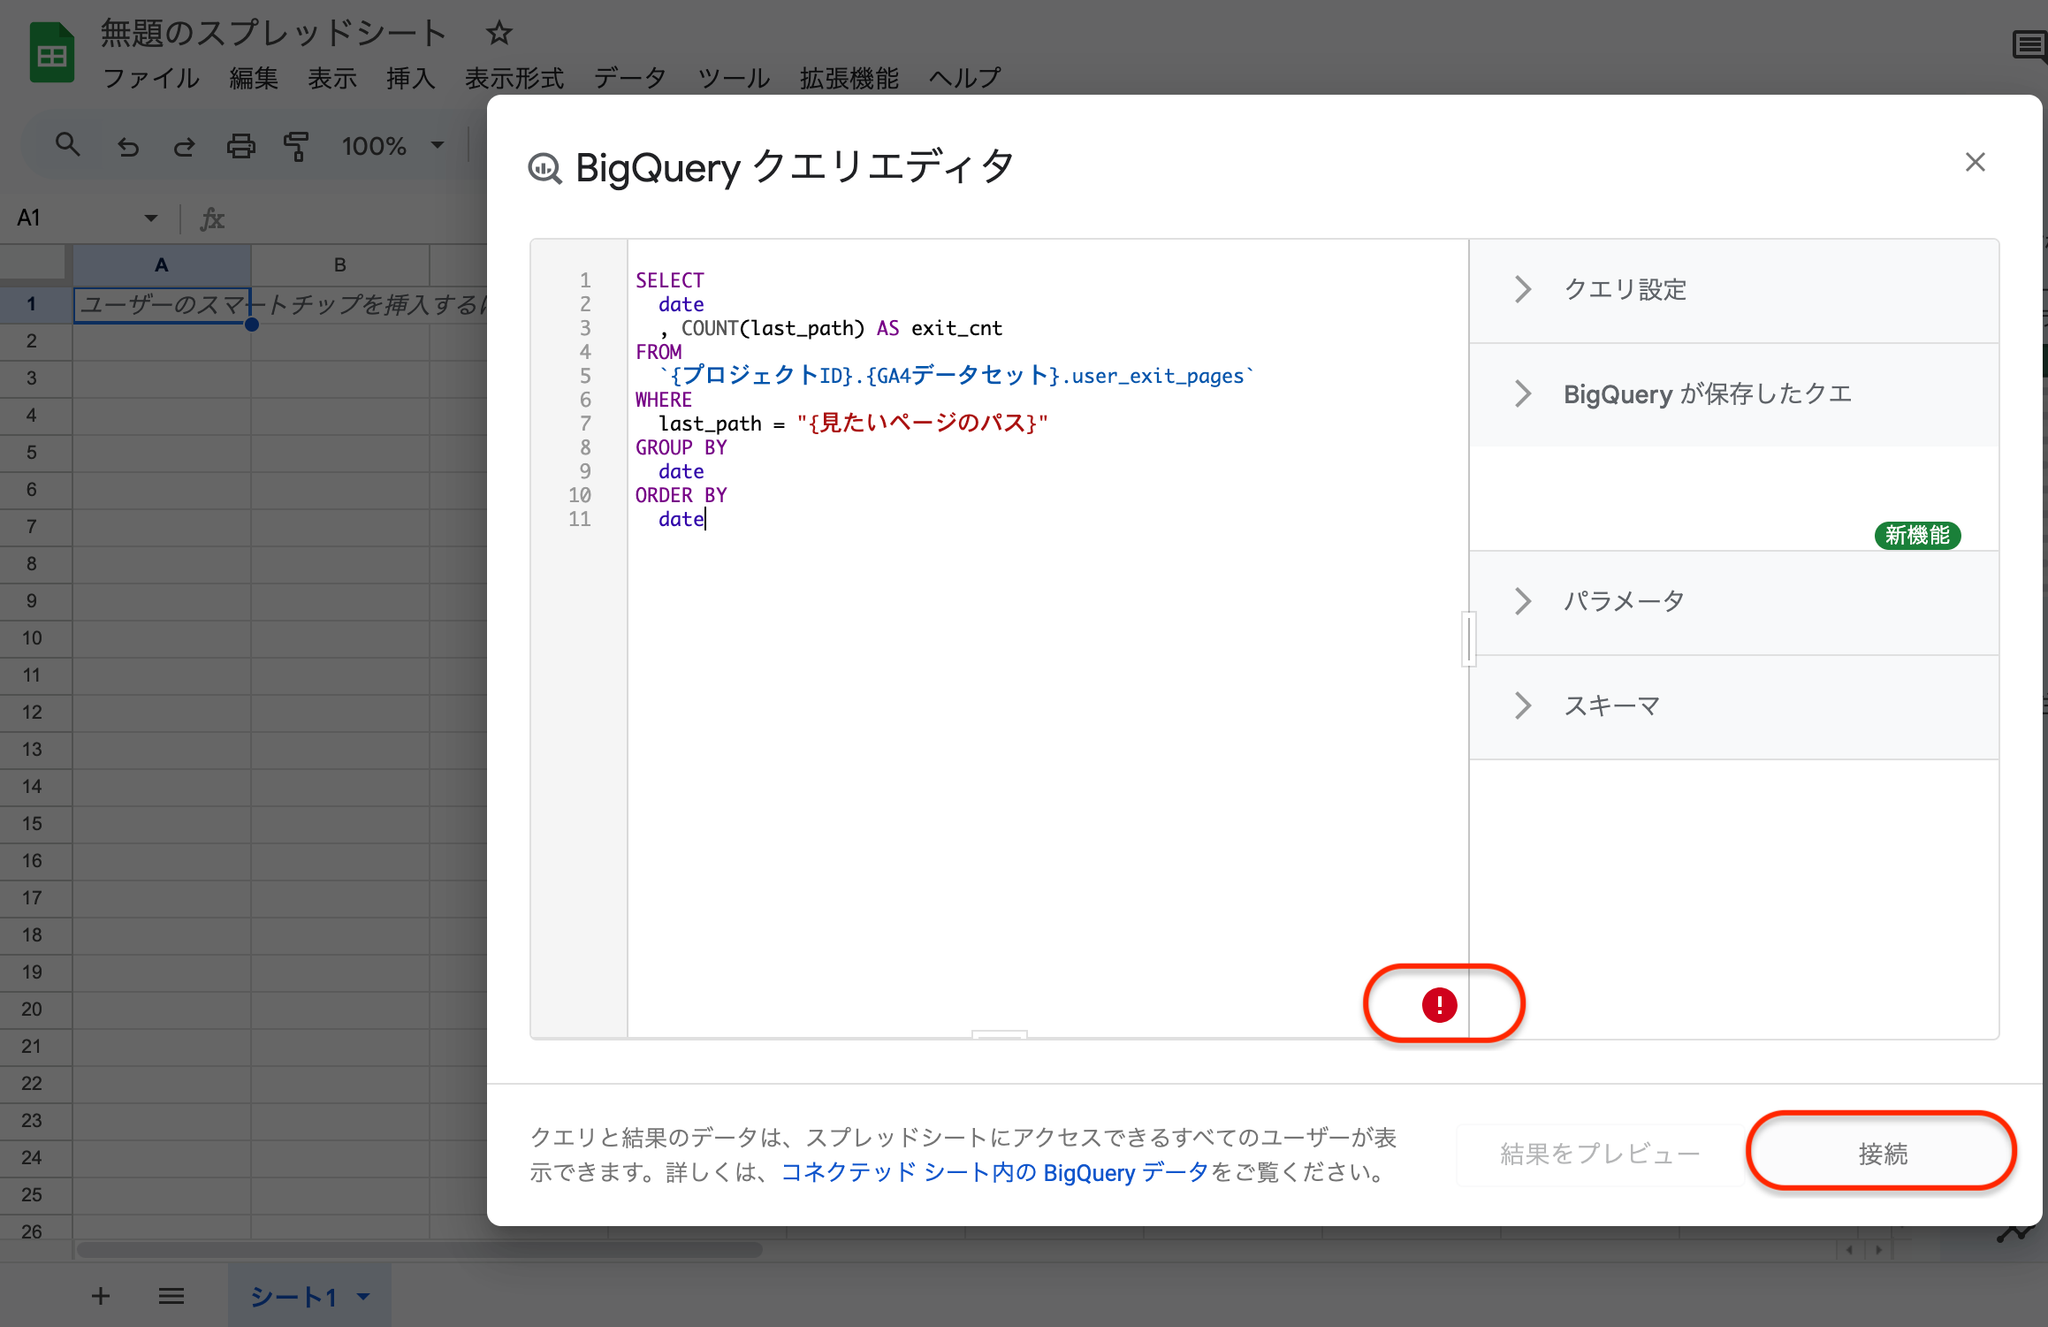Click the sheet horizontal scrollbar

(420, 1249)
